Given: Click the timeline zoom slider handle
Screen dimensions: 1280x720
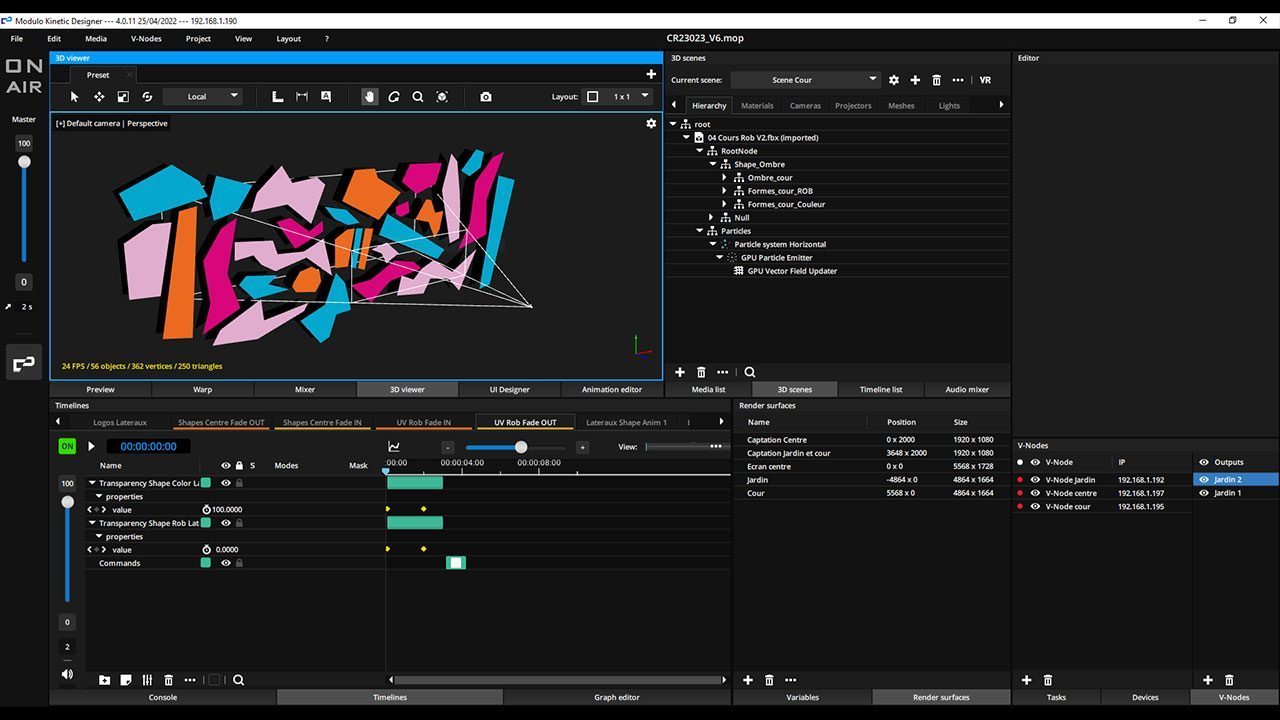Looking at the screenshot, I should [521, 447].
